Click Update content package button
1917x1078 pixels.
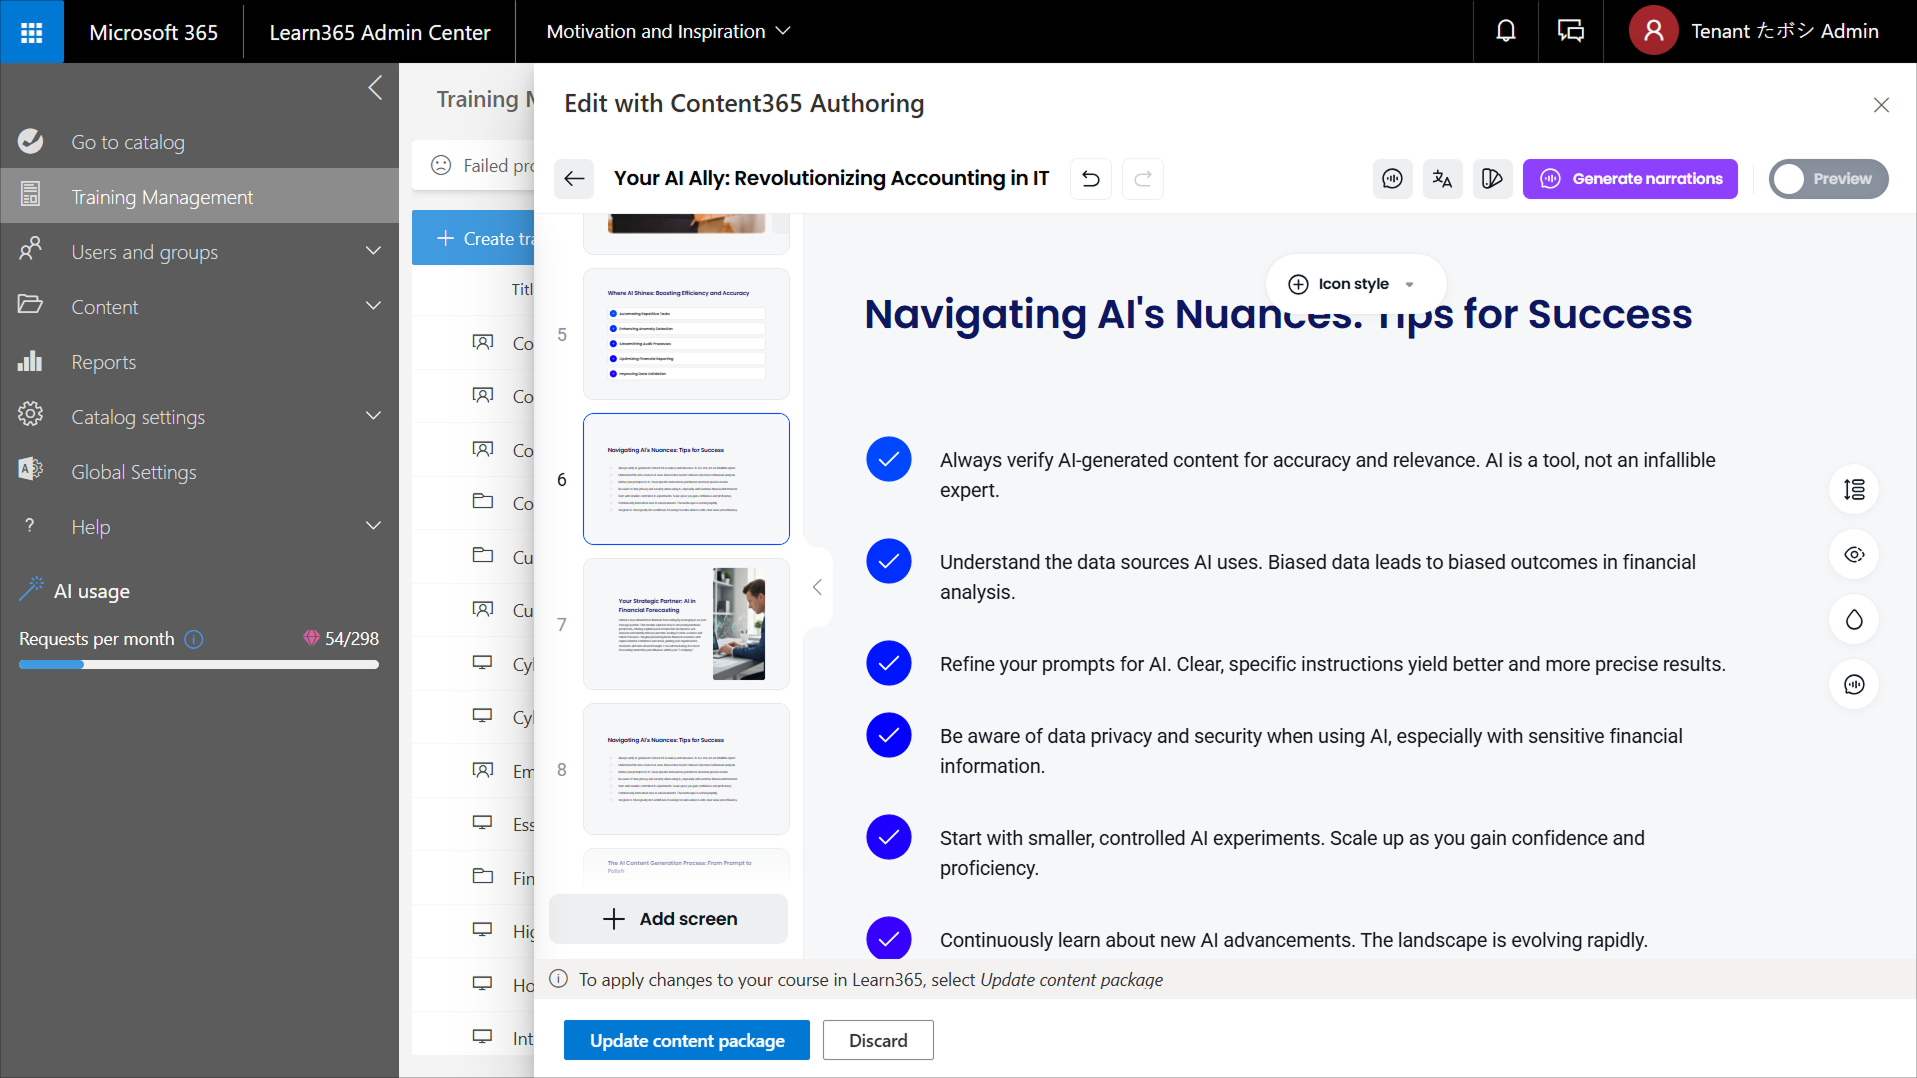click(x=686, y=1040)
